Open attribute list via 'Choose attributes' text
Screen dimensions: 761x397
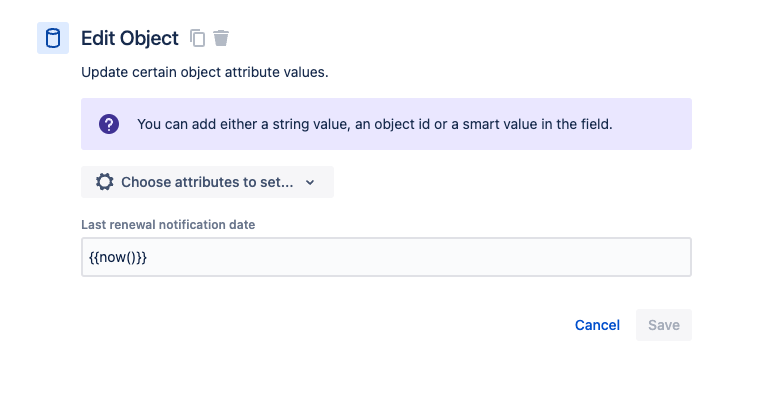pos(207,182)
